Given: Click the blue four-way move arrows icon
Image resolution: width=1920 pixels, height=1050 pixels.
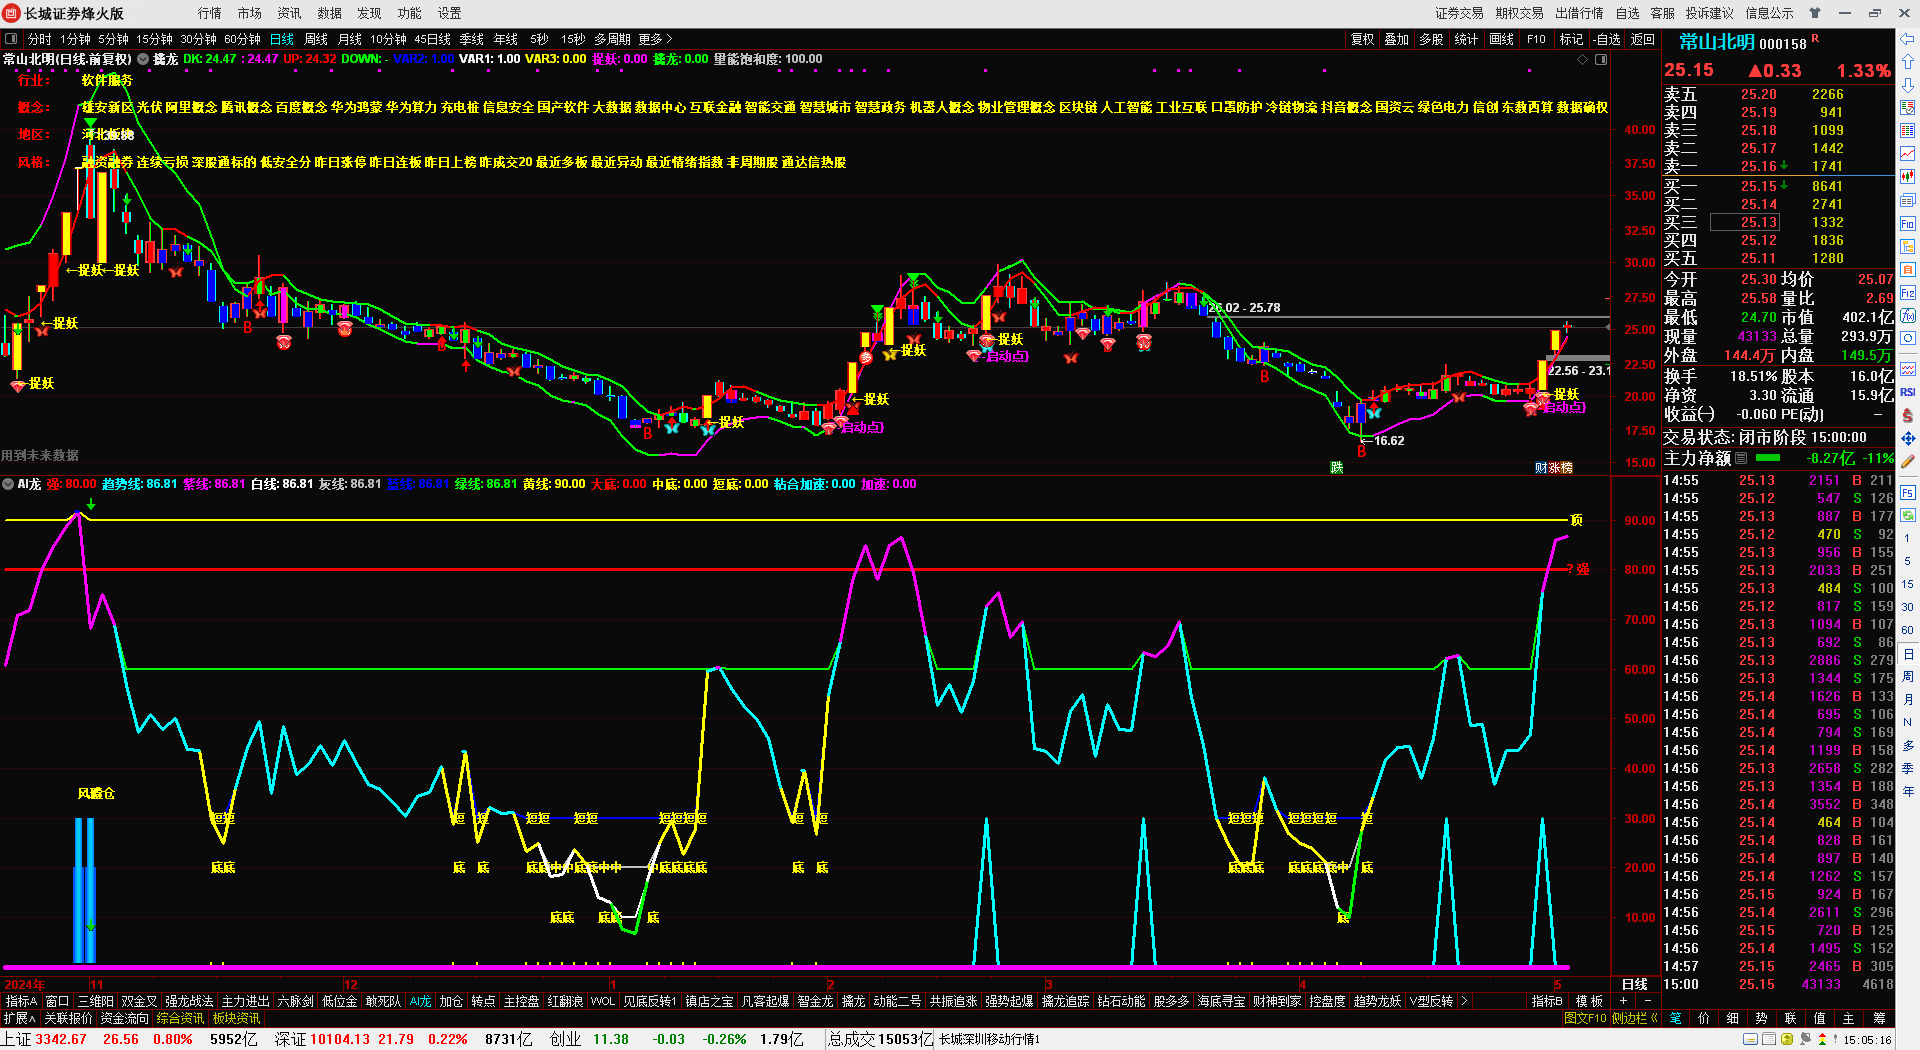Looking at the screenshot, I should (x=1908, y=438).
